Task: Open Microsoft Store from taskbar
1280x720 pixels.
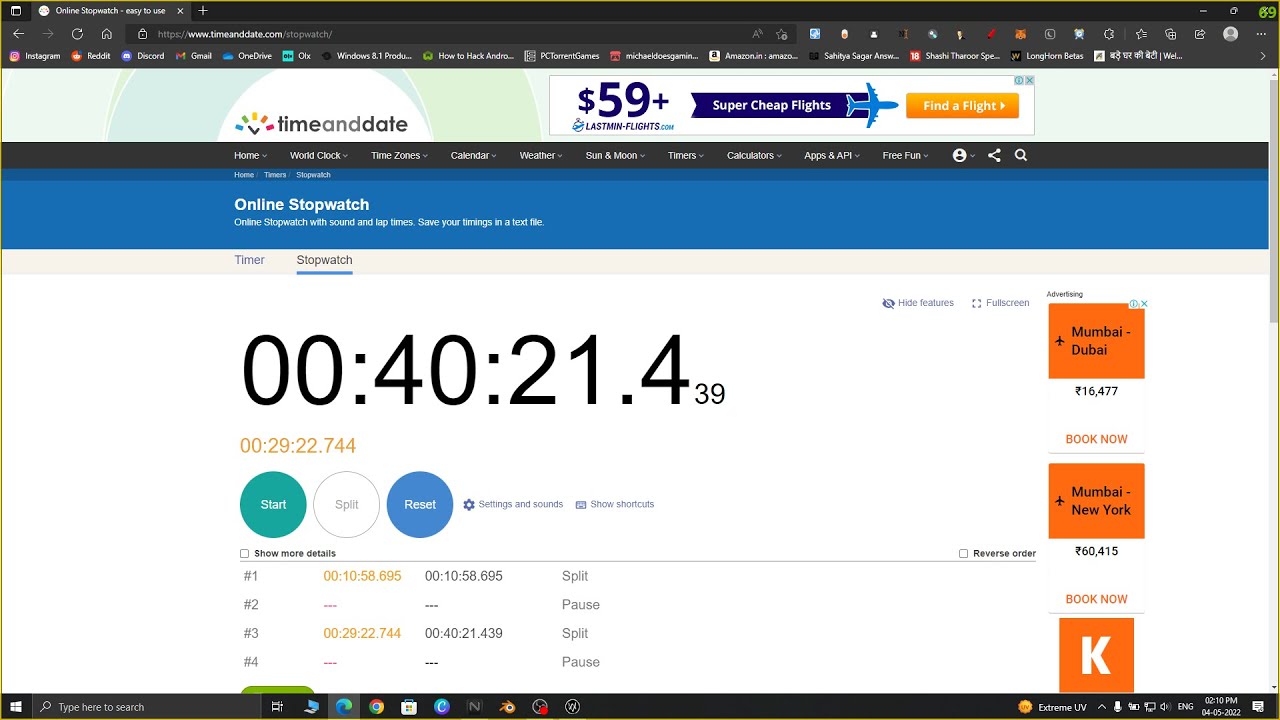Action: click(409, 707)
